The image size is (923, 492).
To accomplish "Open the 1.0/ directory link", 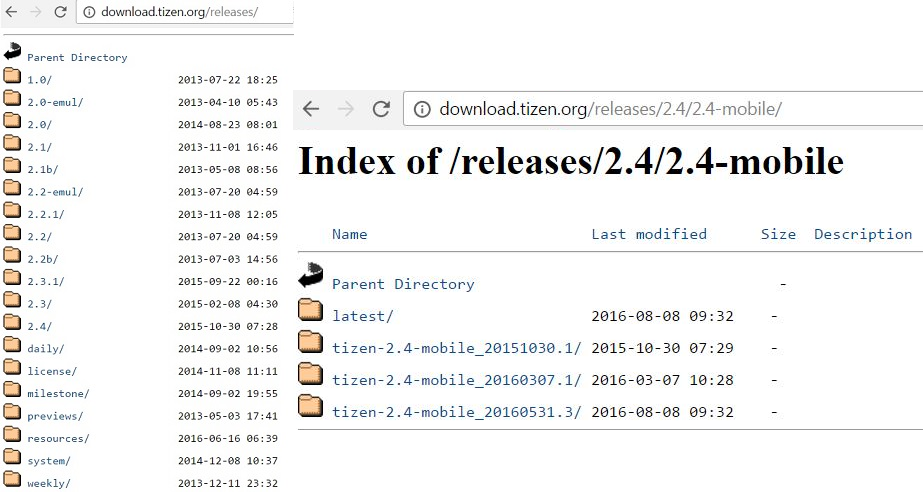I will 39,79.
